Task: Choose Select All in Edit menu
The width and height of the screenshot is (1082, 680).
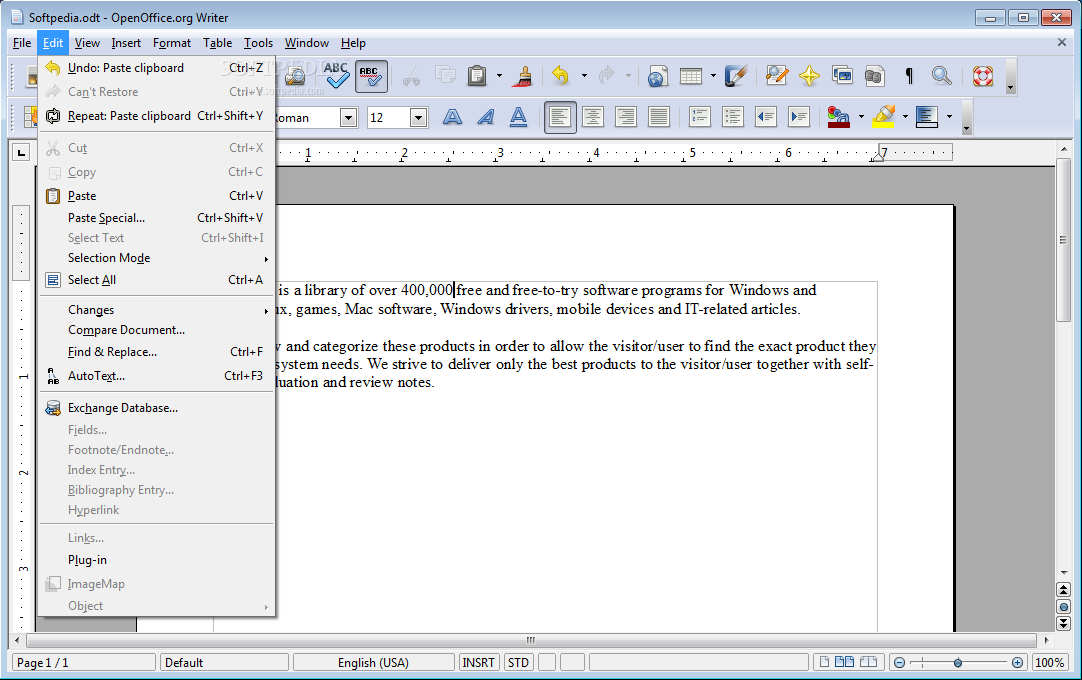Action: coord(157,280)
